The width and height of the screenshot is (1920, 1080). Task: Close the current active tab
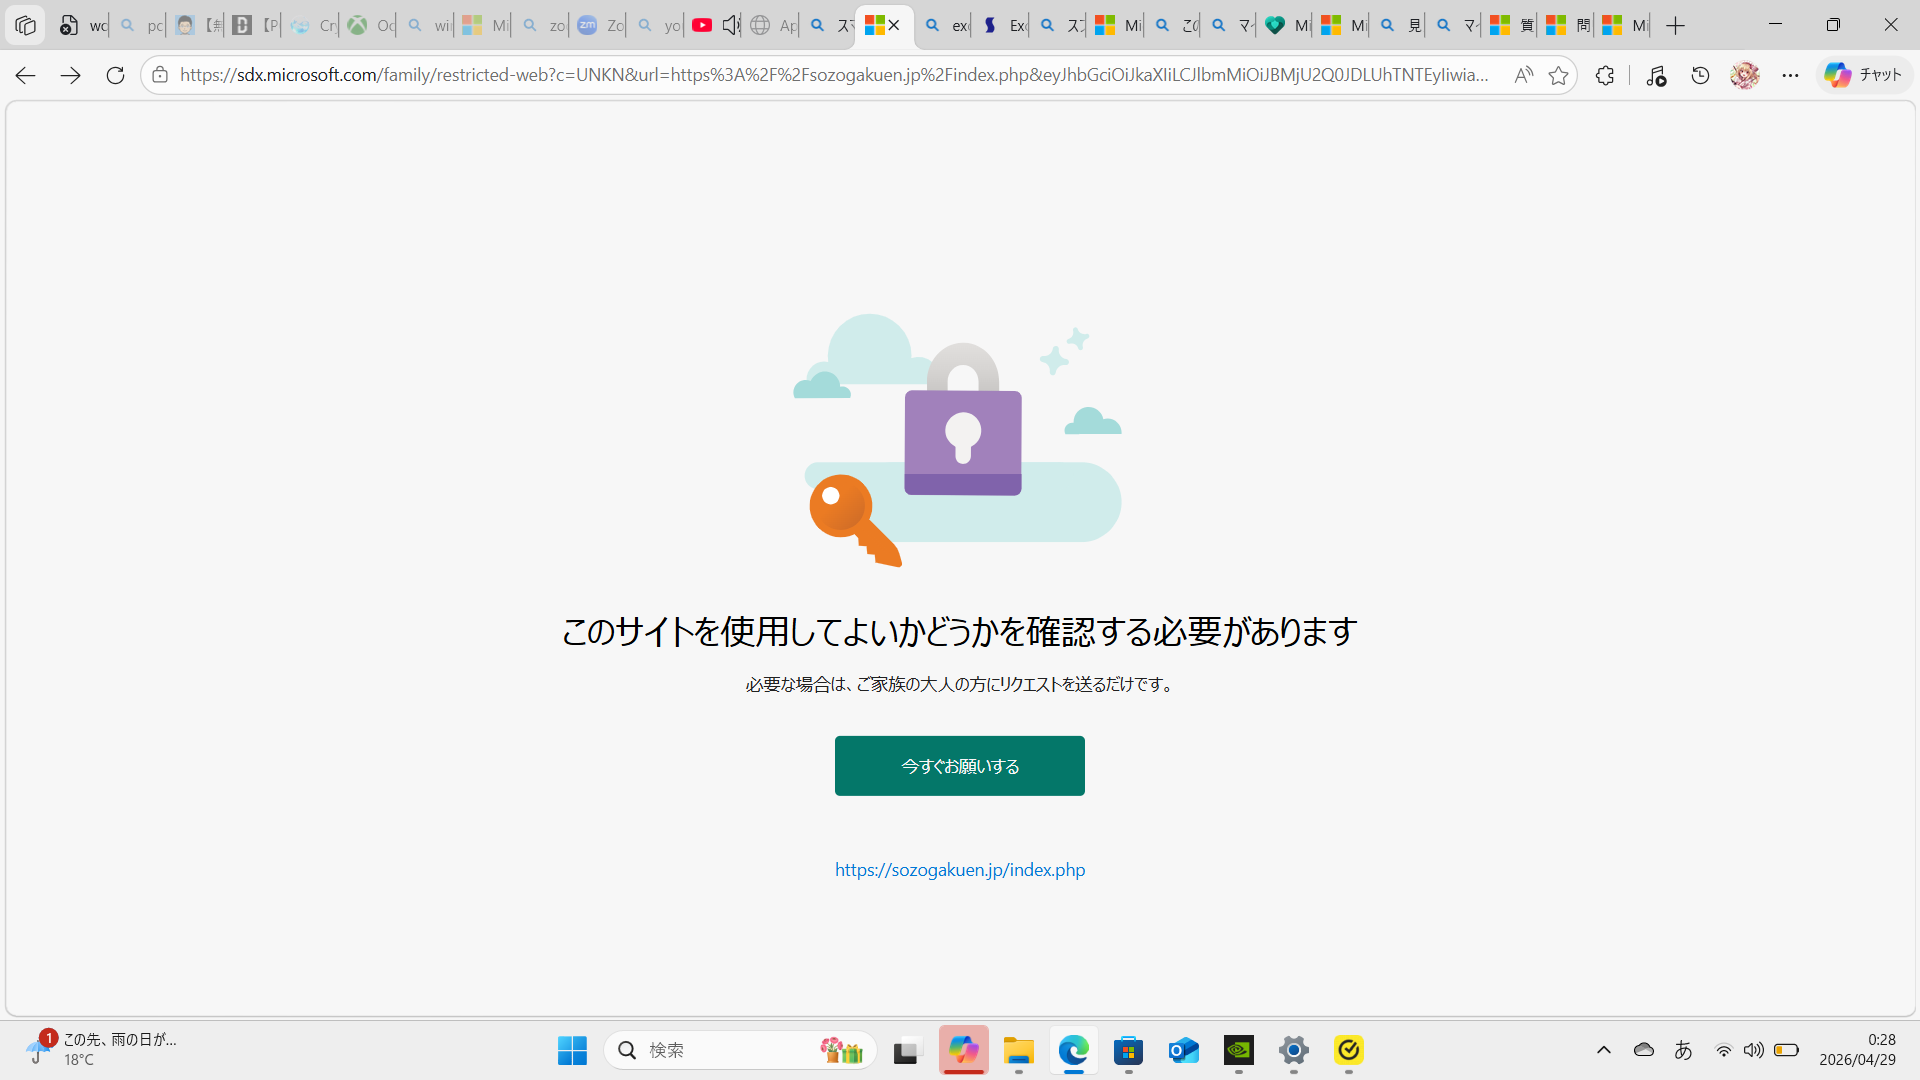tap(894, 26)
